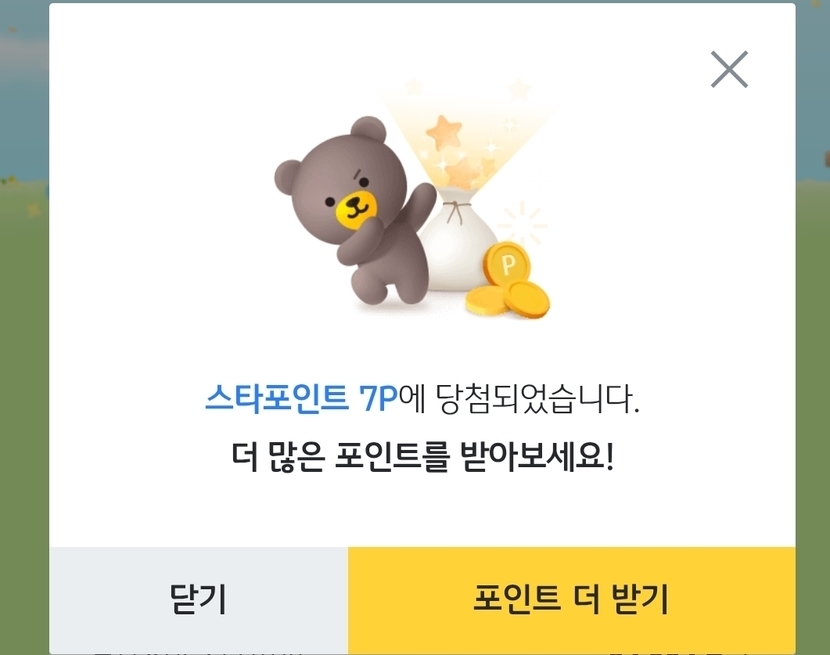Tap the bear's yellow snout

point(357,208)
